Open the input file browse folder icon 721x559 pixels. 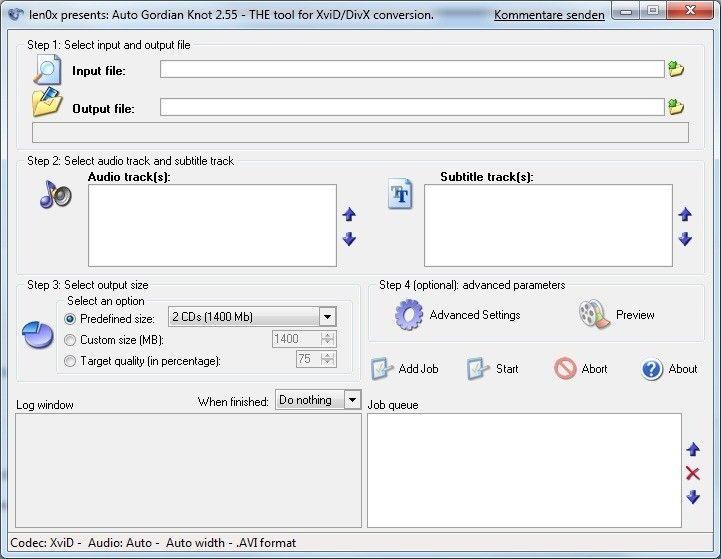pos(675,69)
